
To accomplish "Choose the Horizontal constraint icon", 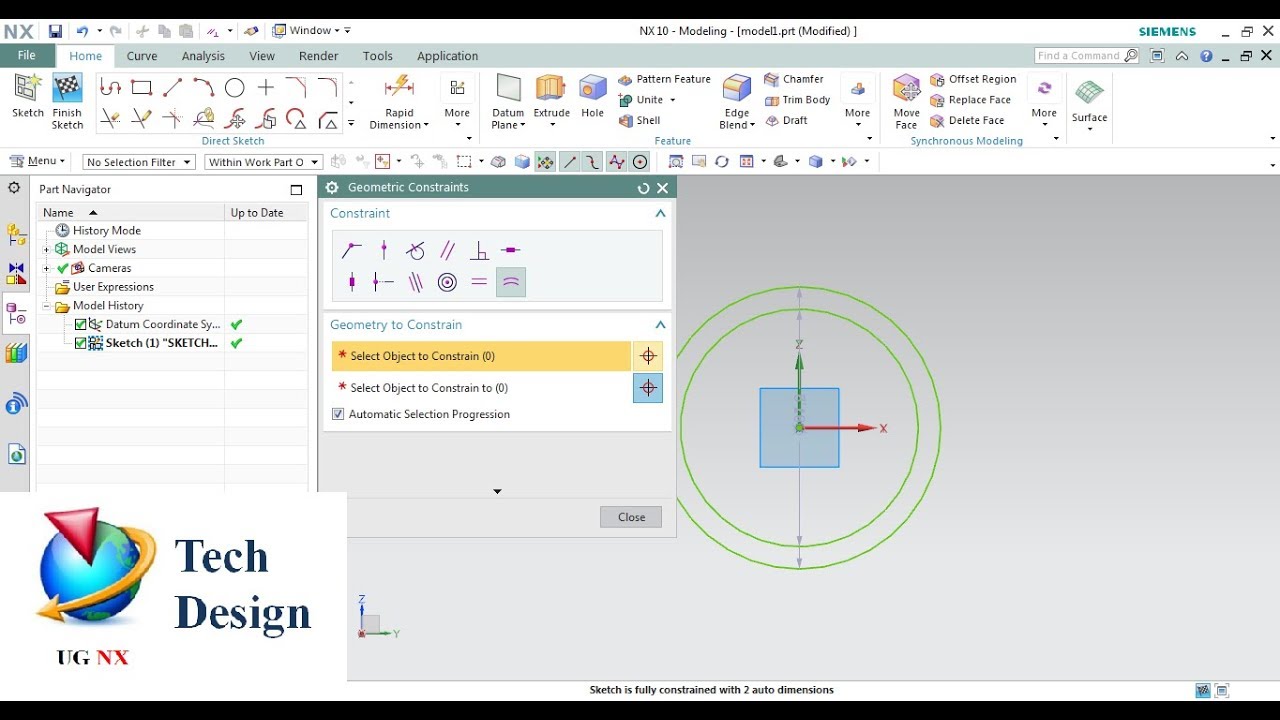I will click(x=511, y=250).
